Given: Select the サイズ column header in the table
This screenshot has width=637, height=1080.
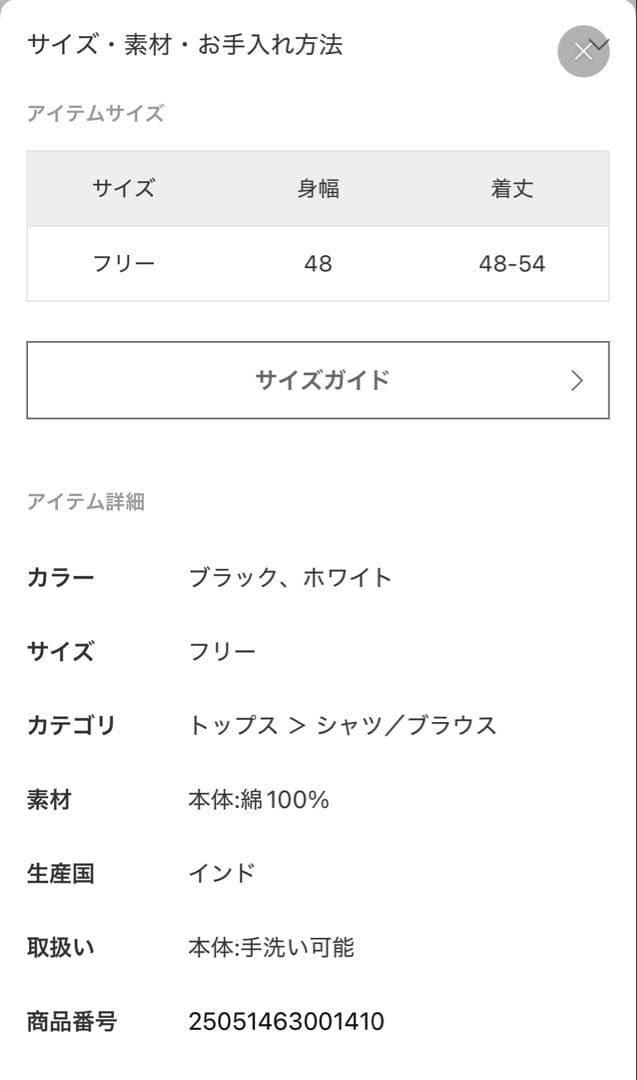Looking at the screenshot, I should tap(123, 188).
